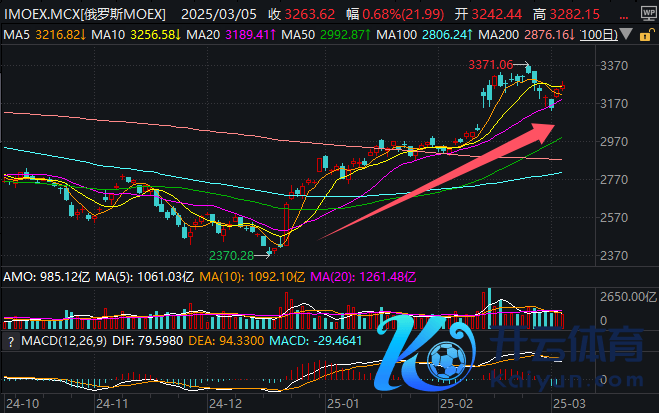The image size is (659, 413).
Task: Click the 3170 price axis level
Action: click(x=613, y=104)
